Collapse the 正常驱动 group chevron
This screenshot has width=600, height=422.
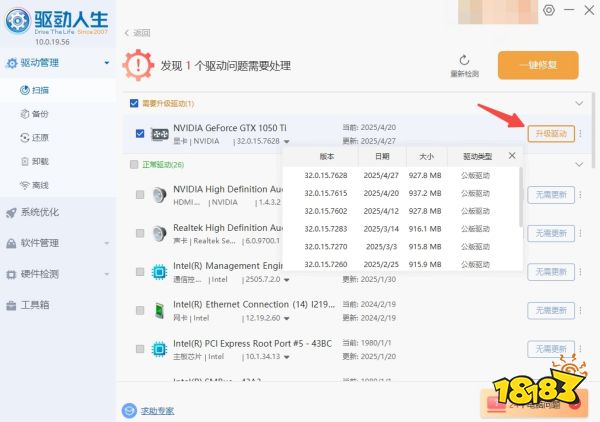[579, 165]
